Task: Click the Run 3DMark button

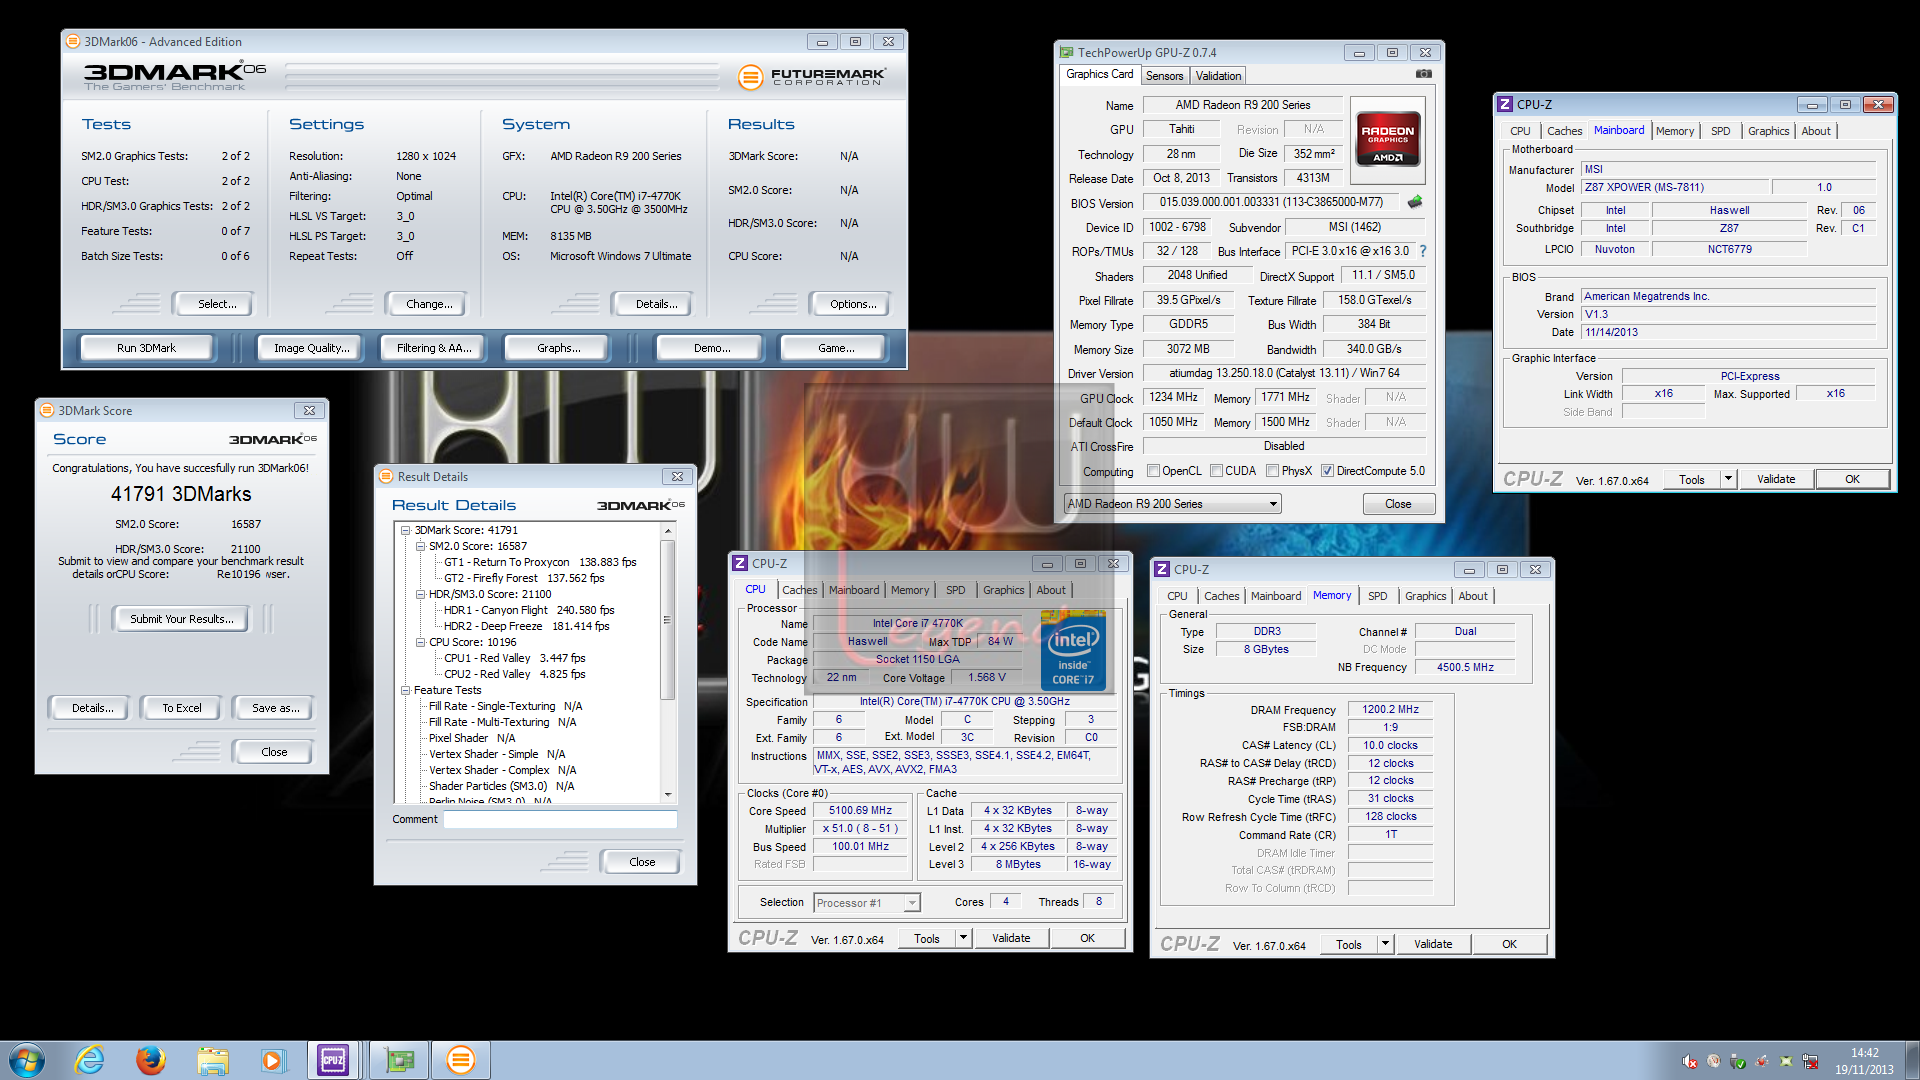Action: 146,348
